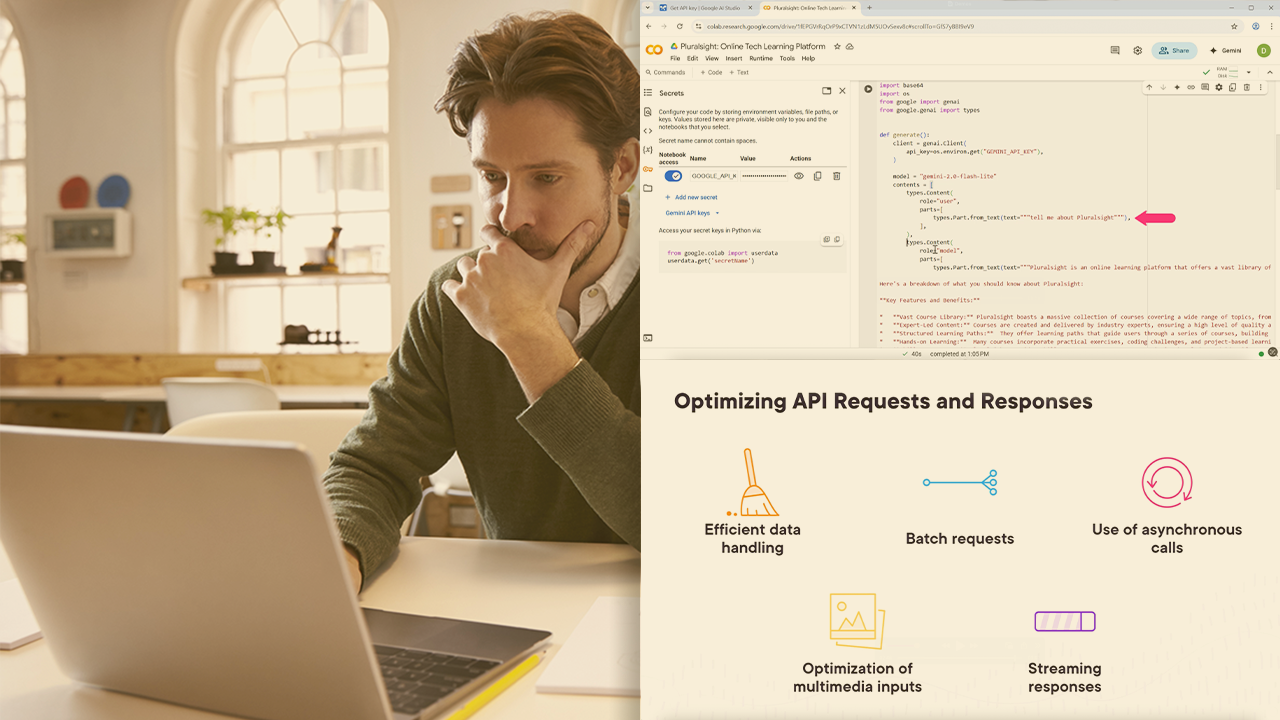
Task: Open the Files folder icon in sidebar
Action: (x=648, y=188)
